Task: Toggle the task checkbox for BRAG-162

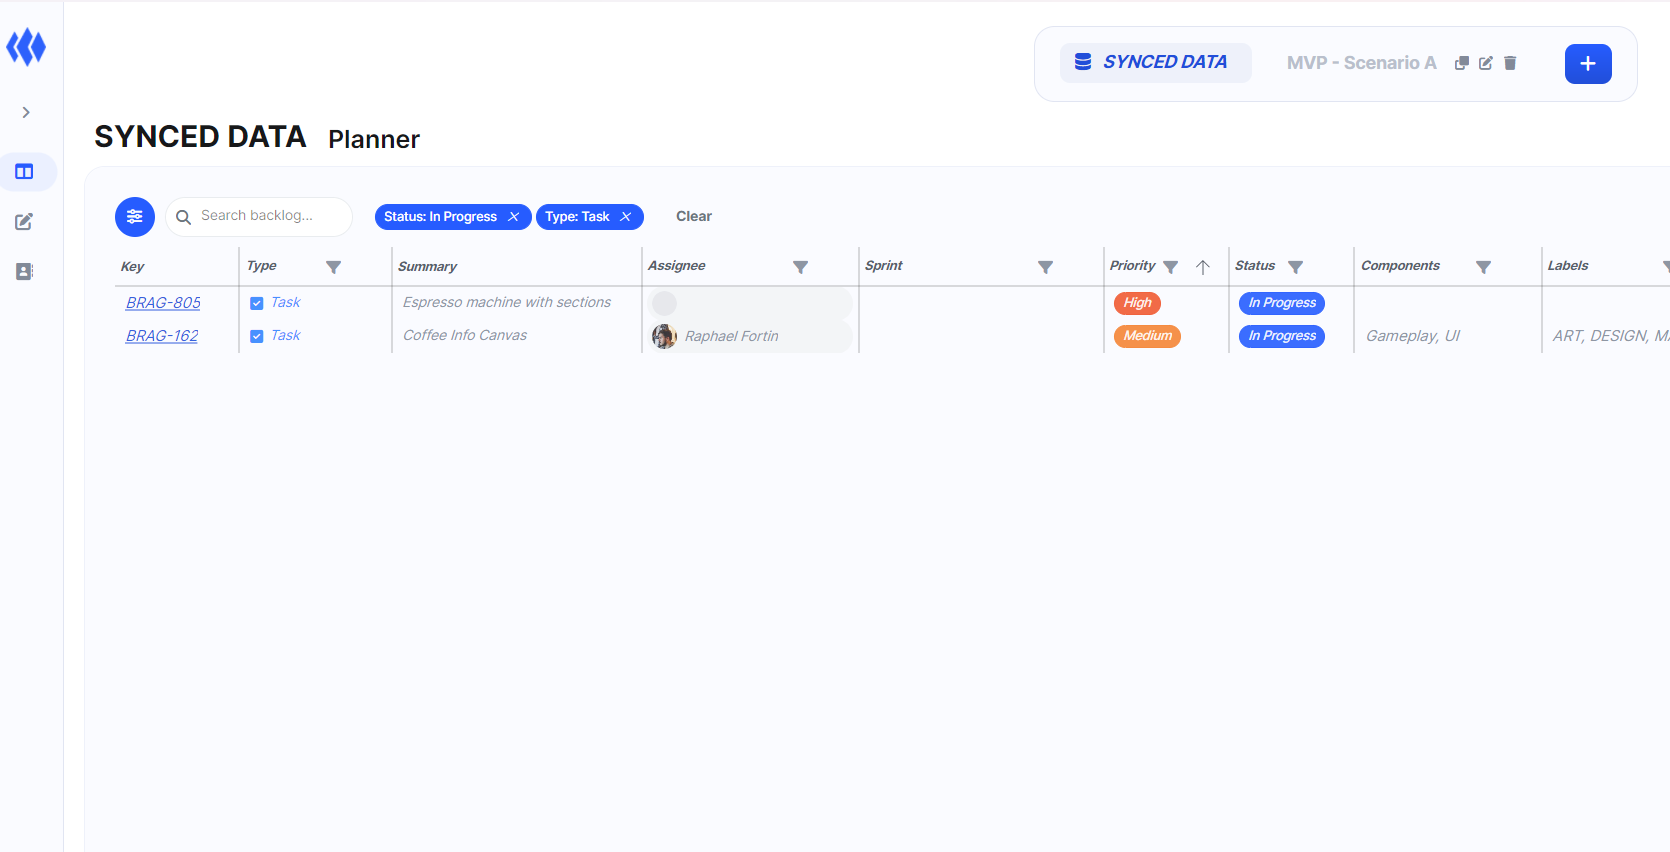Action: 257,336
